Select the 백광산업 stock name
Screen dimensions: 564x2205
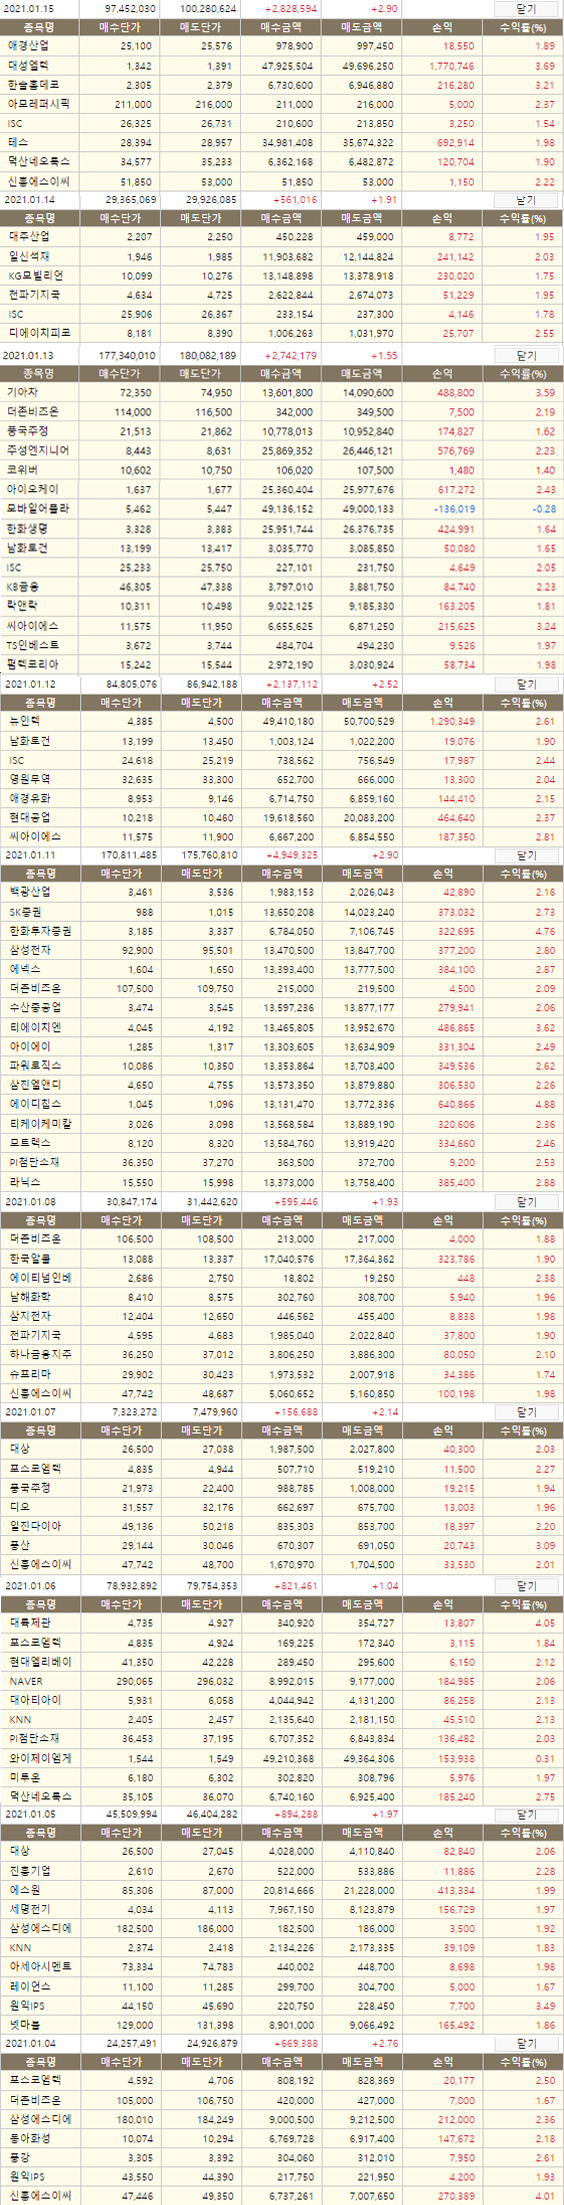(x=27, y=892)
